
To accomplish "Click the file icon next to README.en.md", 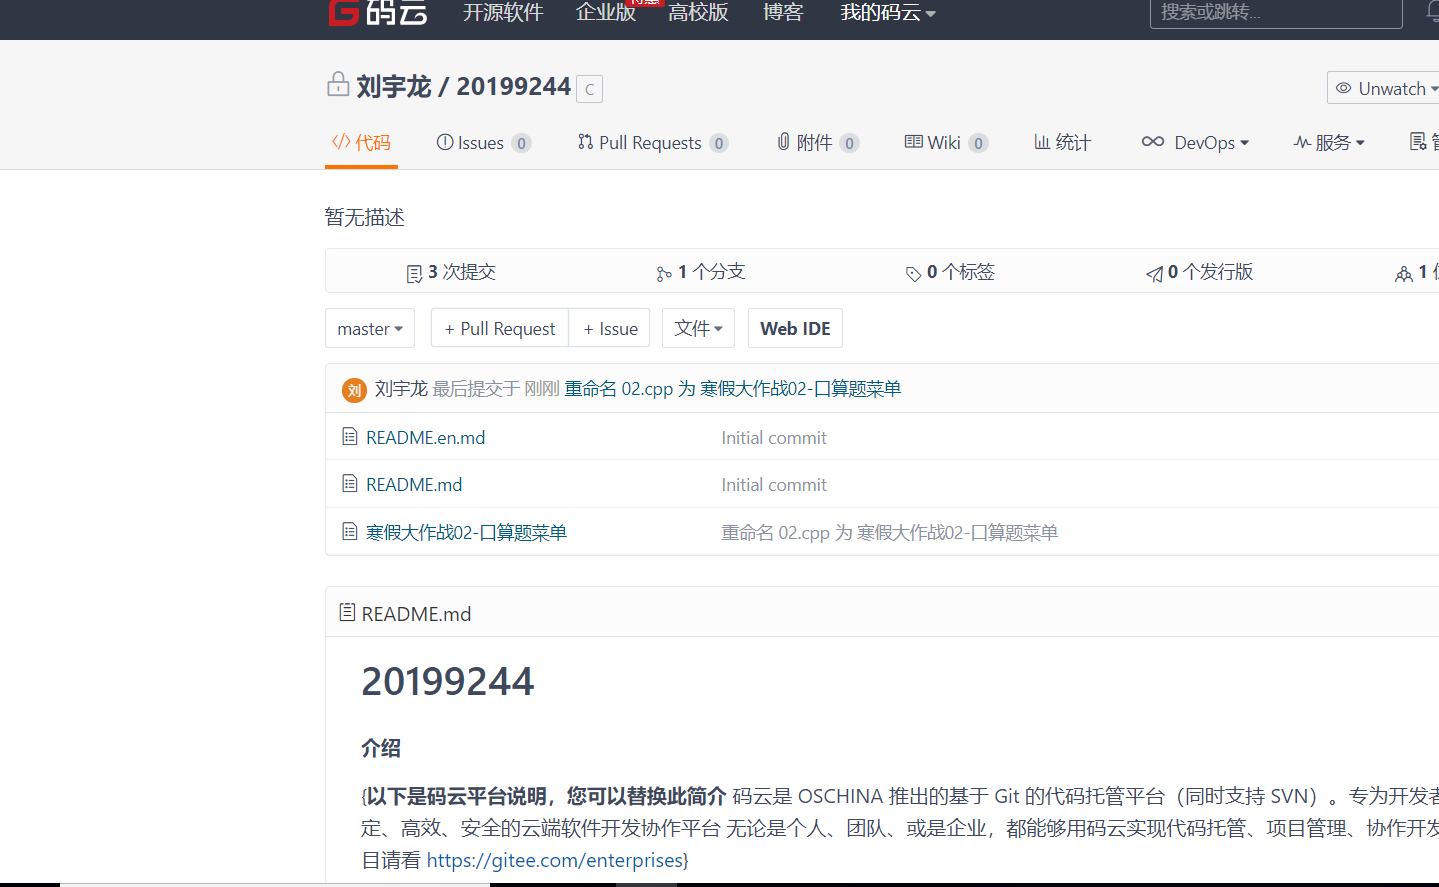I will pyautogui.click(x=350, y=437).
